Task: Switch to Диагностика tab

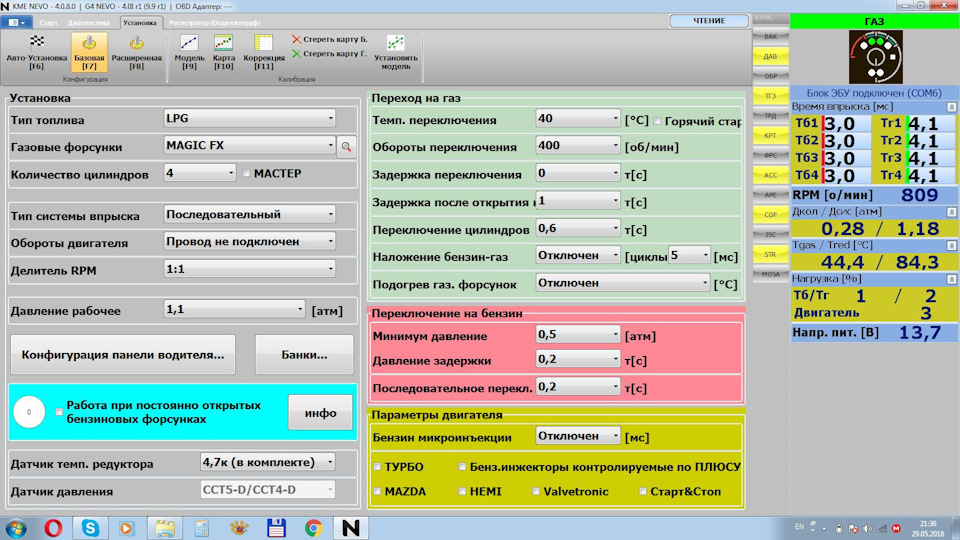Action: pos(89,23)
